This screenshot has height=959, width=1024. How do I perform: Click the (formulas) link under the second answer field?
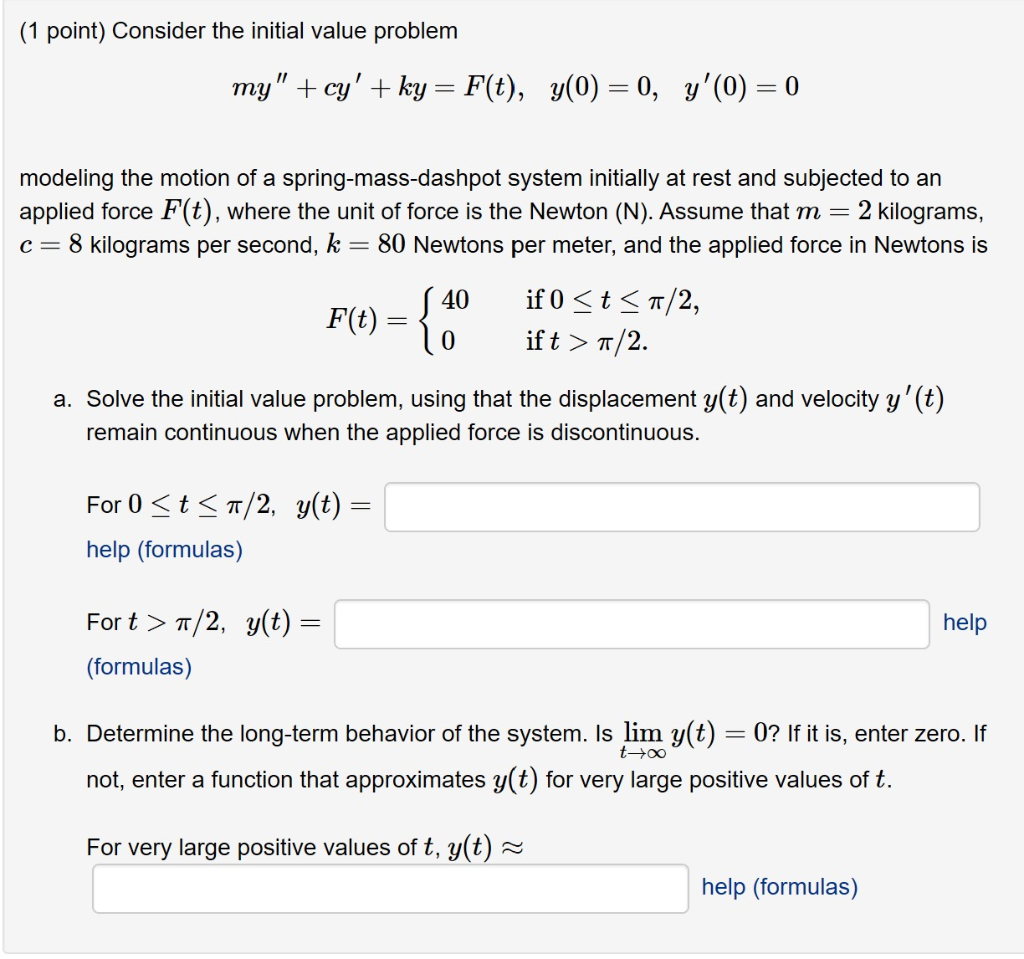[x=137, y=666]
